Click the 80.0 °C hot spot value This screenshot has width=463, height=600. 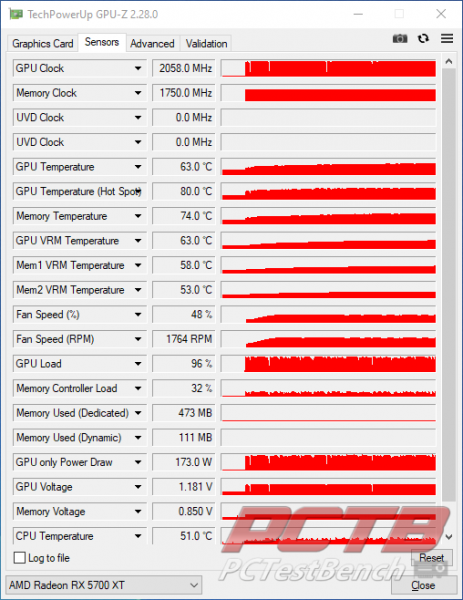pyautogui.click(x=184, y=191)
